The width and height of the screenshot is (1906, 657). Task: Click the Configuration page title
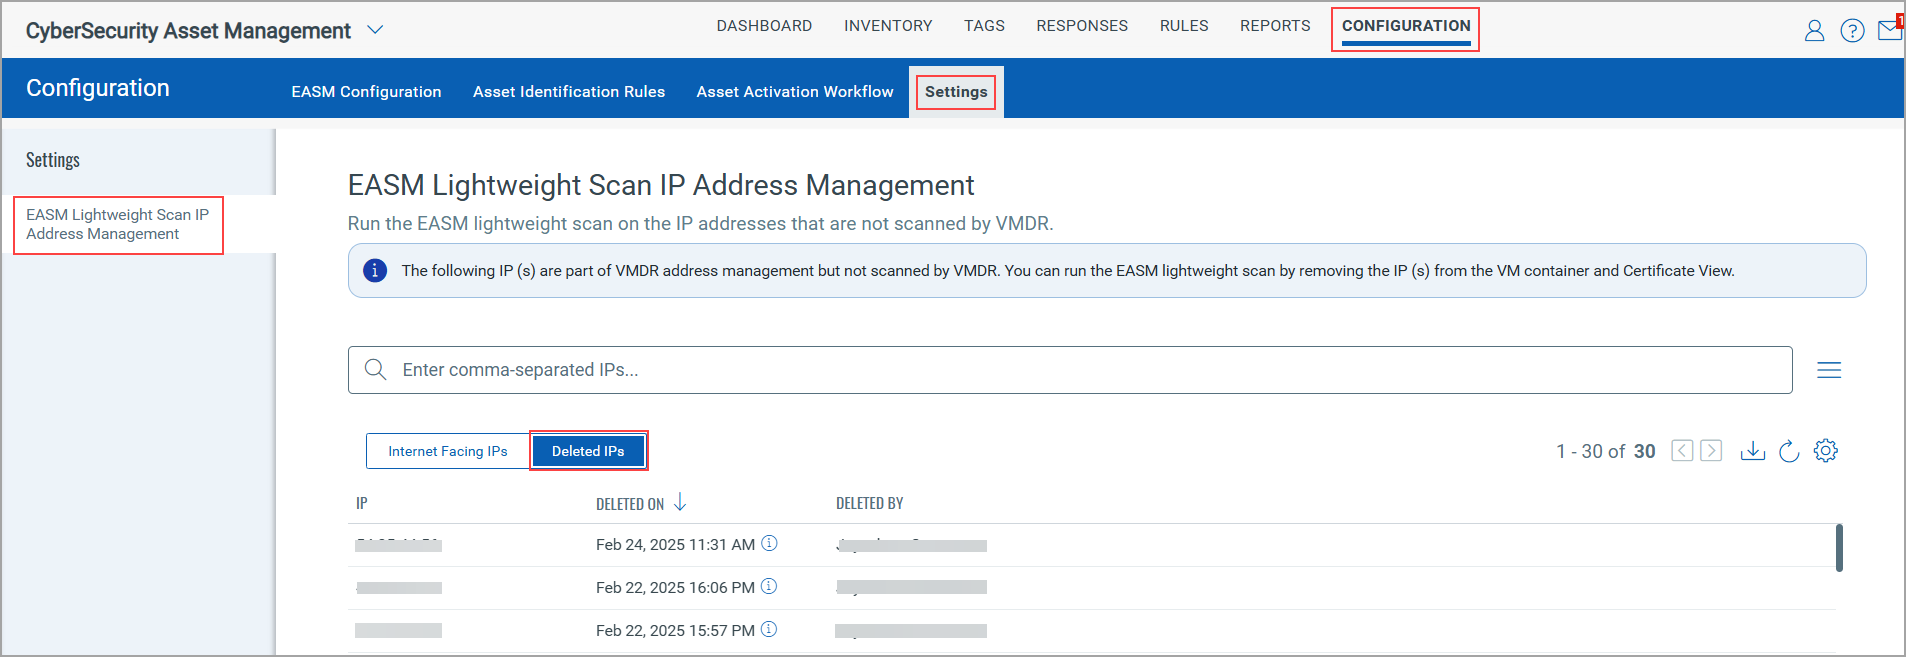98,88
